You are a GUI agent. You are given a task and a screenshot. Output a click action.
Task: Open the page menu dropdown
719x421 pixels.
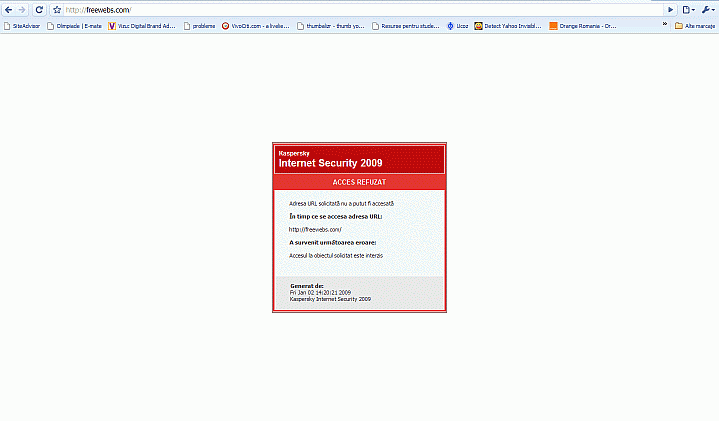[688, 10]
